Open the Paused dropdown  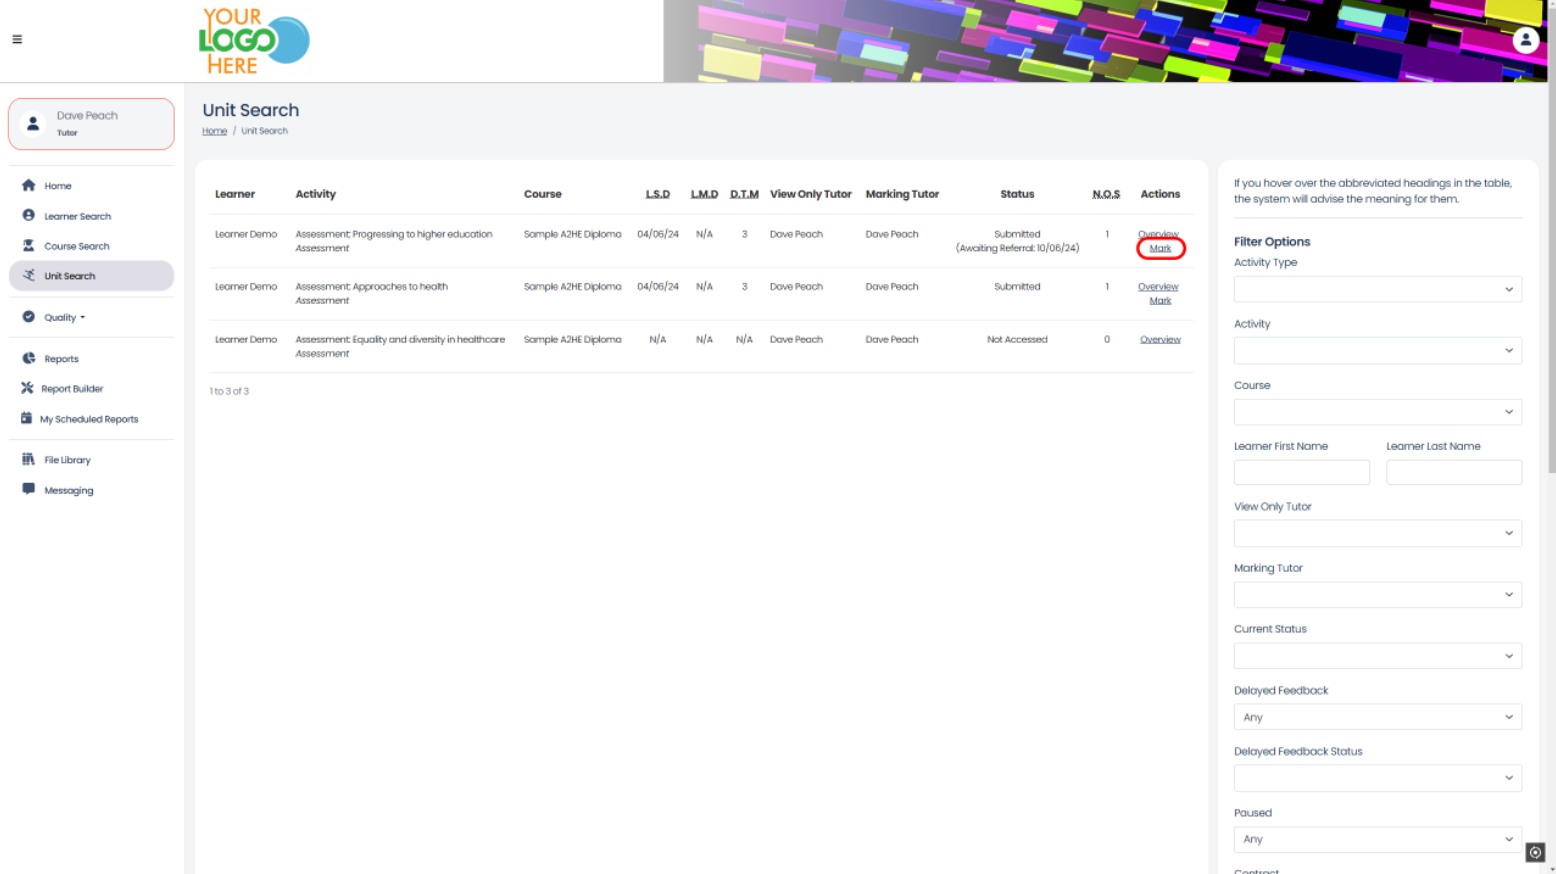(1377, 839)
